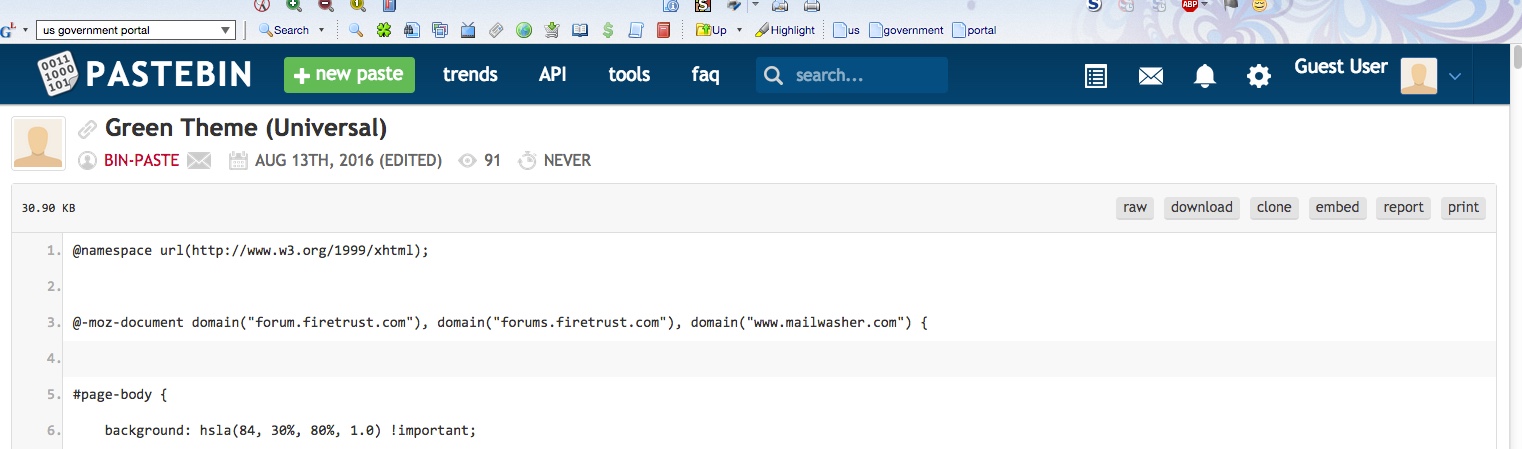Create a new paste
This screenshot has width=1522, height=449.
click(x=349, y=75)
